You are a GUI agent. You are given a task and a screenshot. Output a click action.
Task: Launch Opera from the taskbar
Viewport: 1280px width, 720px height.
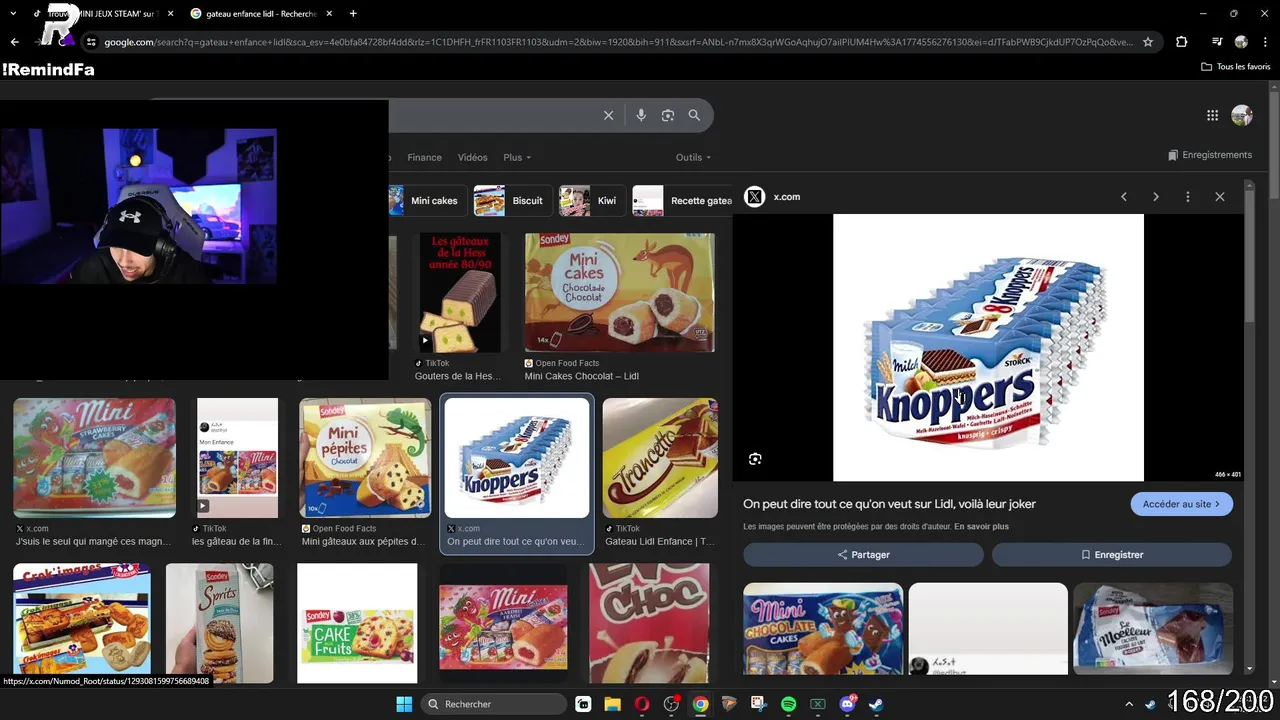(x=642, y=704)
